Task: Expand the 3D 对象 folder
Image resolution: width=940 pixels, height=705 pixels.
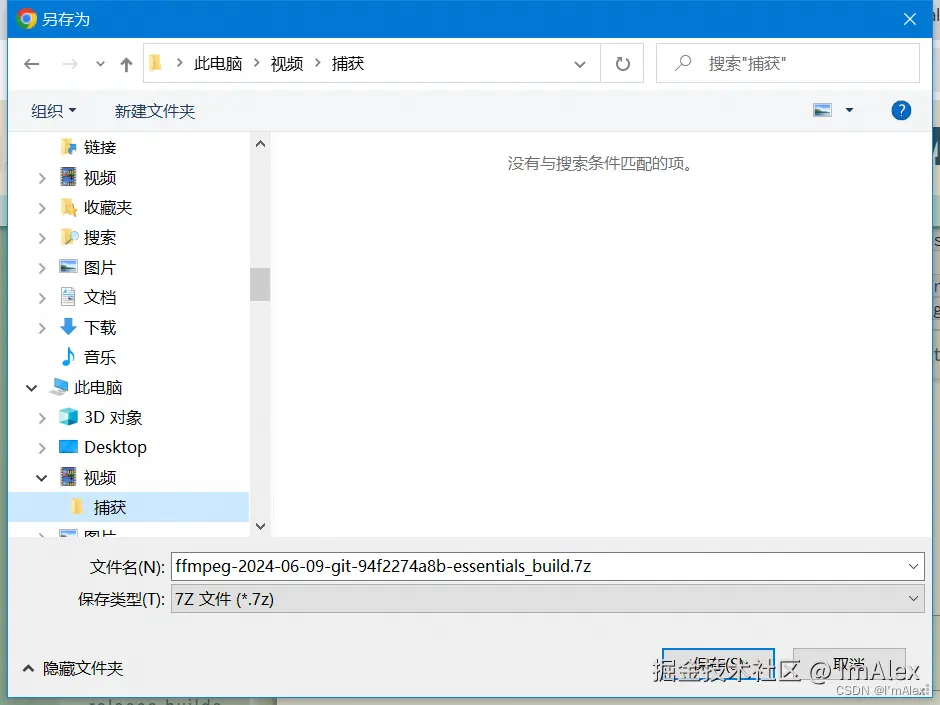Action: click(x=40, y=417)
